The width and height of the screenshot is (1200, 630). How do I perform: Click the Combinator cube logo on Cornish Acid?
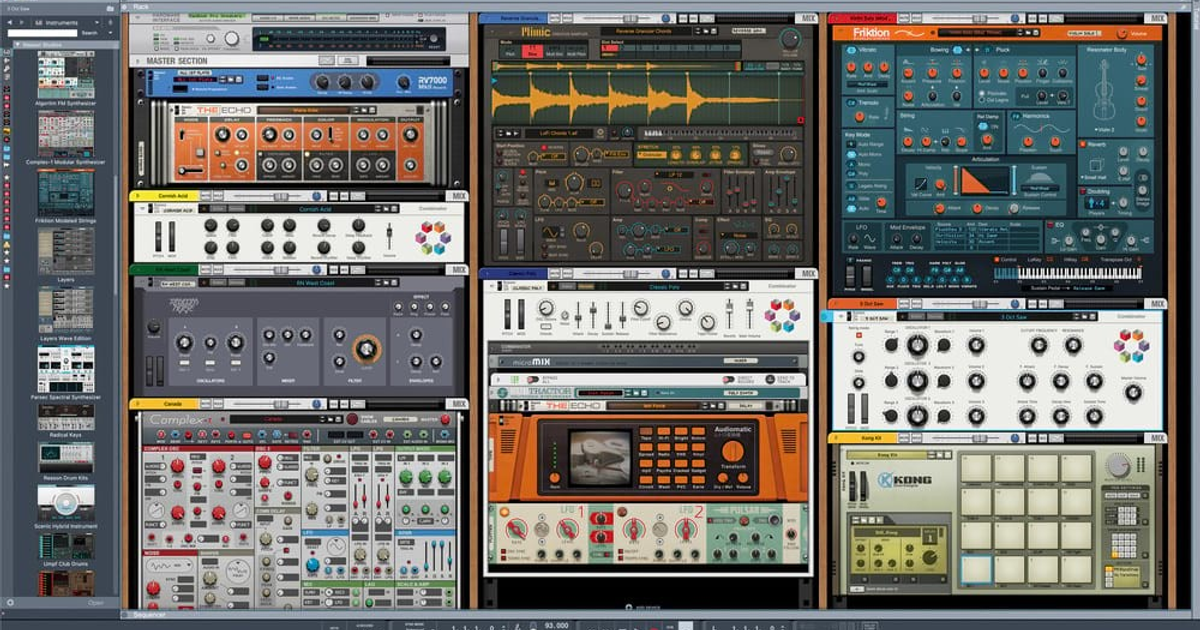click(x=434, y=236)
